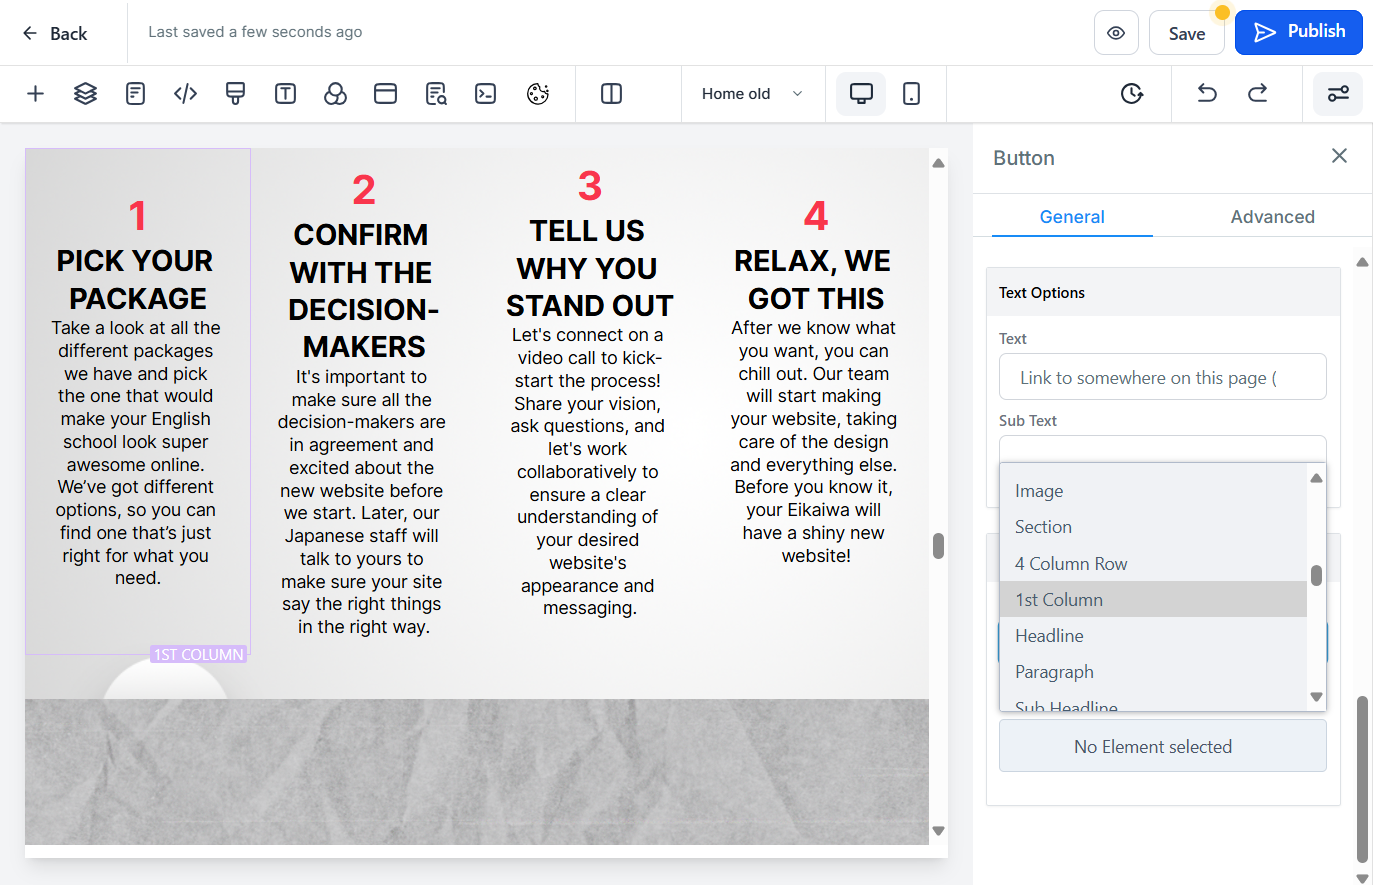Open the color palette icon

[x=538, y=94]
